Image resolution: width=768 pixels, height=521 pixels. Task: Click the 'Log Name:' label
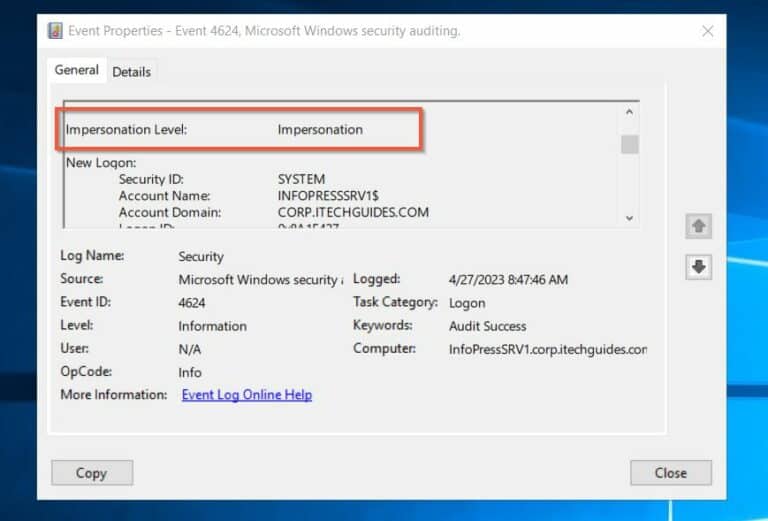click(x=92, y=256)
